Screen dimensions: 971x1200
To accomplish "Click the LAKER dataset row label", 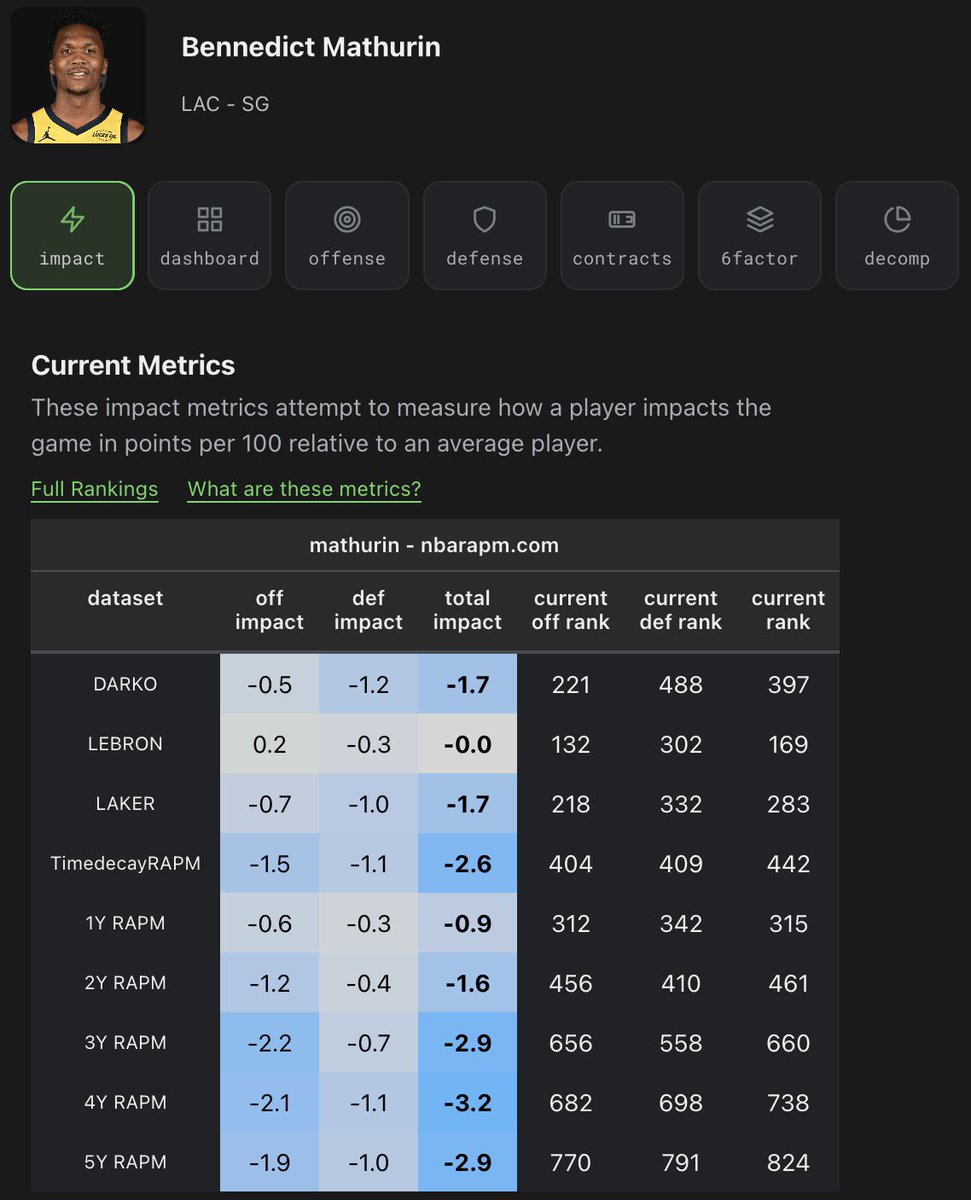I will tap(125, 804).
